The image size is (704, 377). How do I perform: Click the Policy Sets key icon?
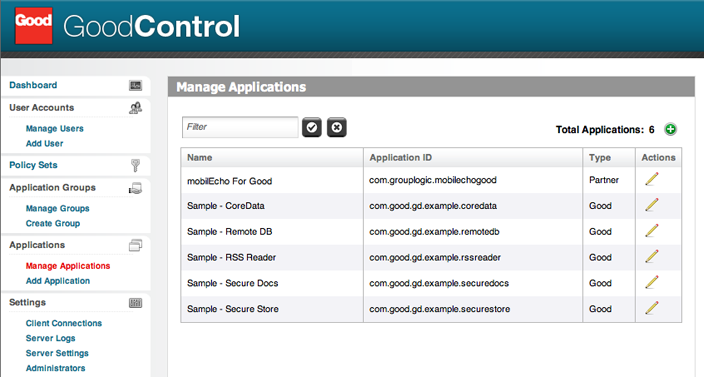coord(135,165)
